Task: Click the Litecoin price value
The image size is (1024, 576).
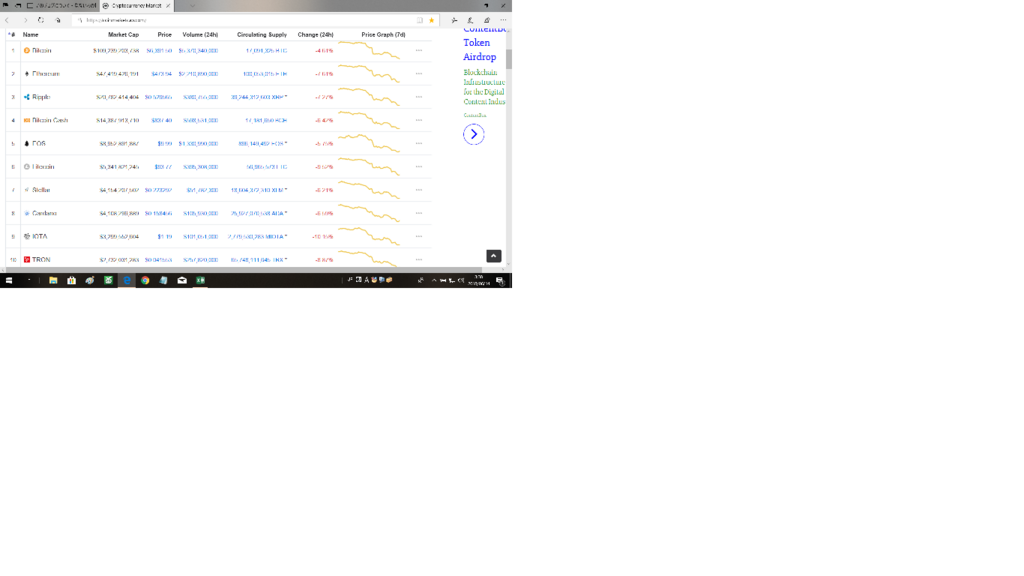Action: coord(163,167)
